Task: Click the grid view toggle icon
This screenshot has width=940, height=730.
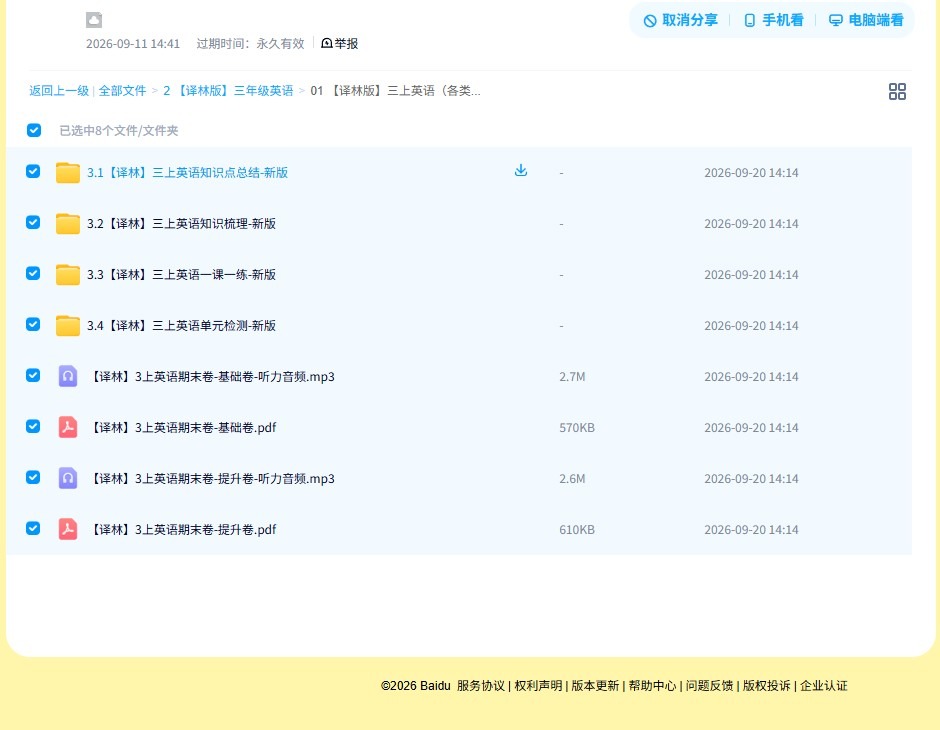Action: click(897, 91)
